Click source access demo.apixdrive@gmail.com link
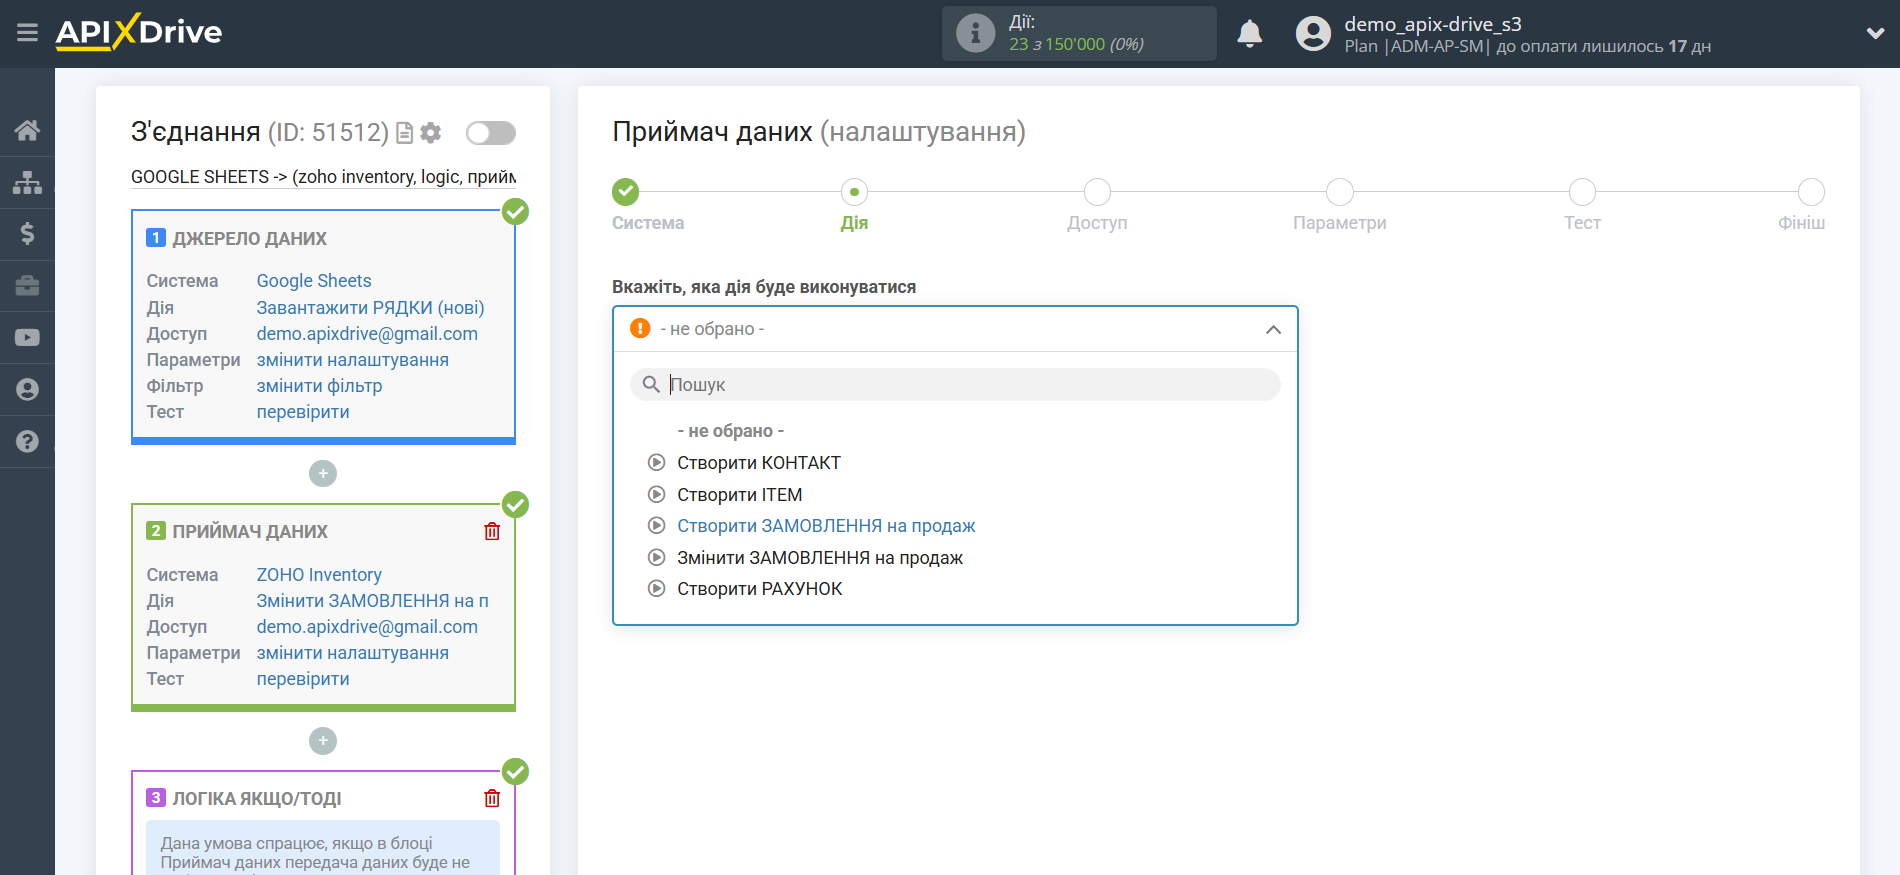 367,334
